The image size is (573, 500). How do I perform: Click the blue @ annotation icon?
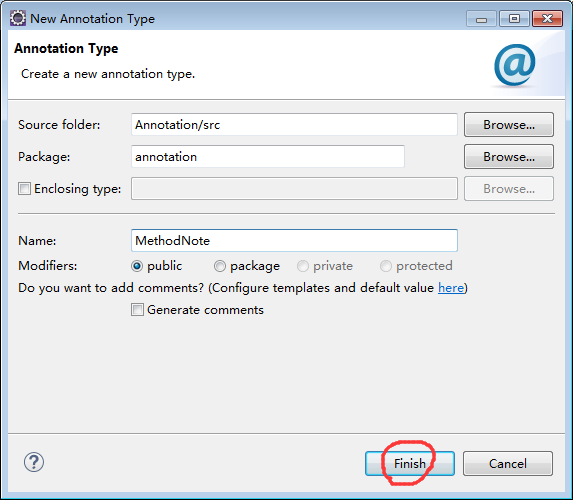[515, 65]
